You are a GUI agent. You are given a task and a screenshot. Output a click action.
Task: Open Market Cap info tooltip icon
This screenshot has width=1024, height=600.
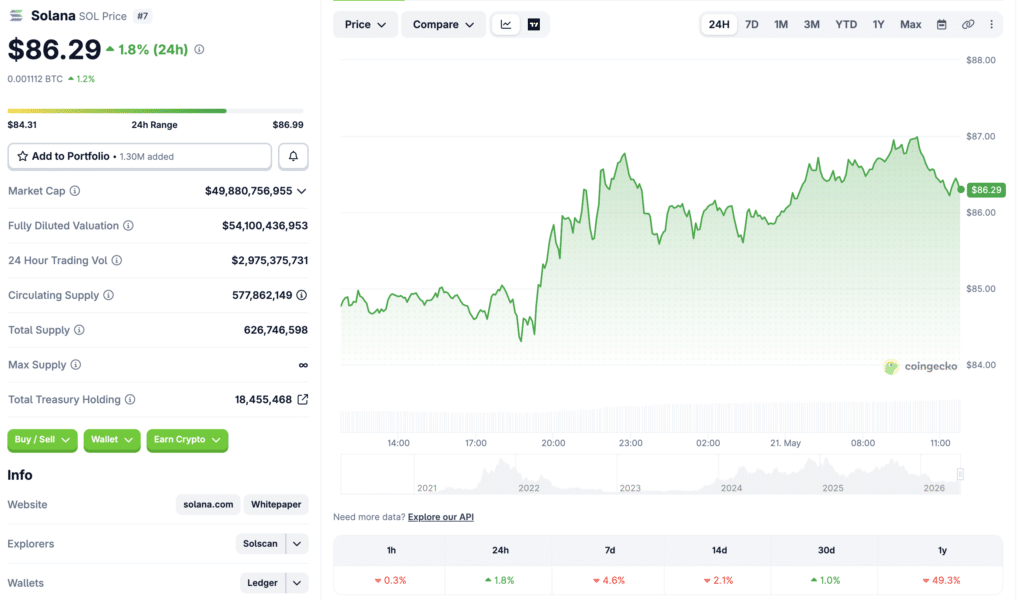(x=75, y=191)
